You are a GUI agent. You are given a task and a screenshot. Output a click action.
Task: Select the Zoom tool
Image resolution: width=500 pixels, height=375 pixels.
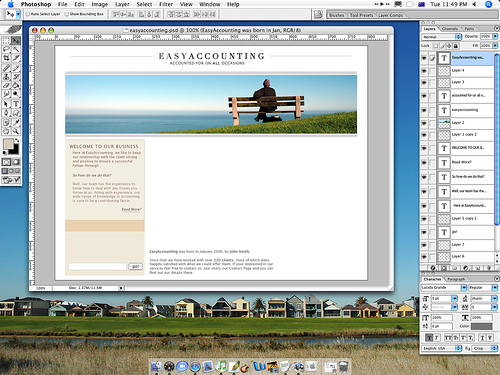coord(16,131)
